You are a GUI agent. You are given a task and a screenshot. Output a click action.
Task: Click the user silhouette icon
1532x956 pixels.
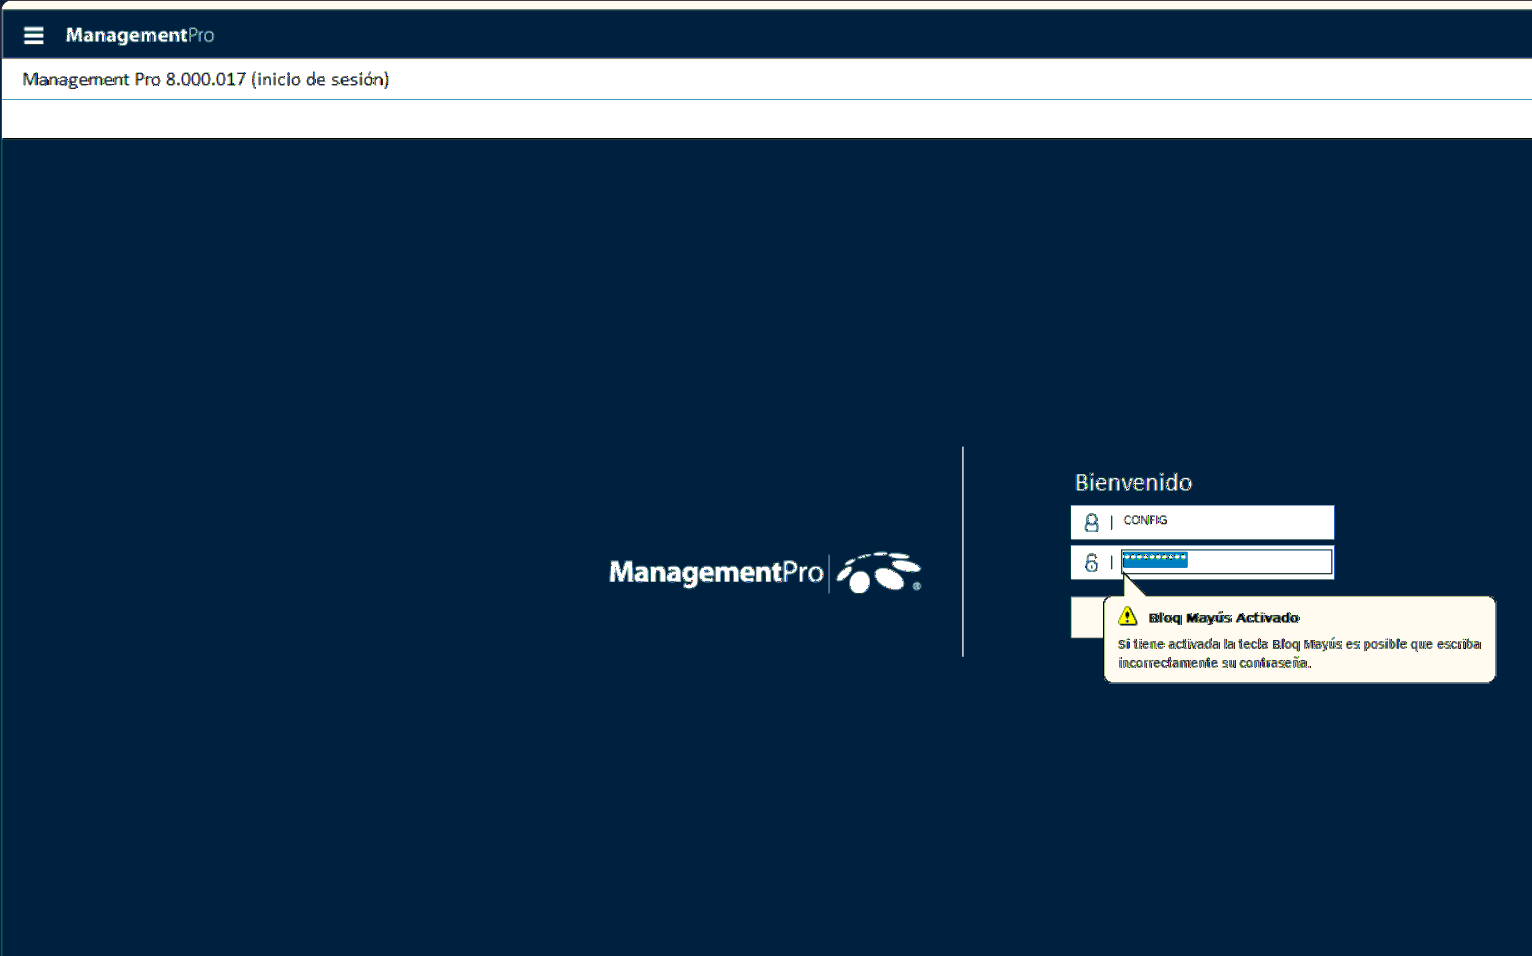pyautogui.click(x=1091, y=522)
